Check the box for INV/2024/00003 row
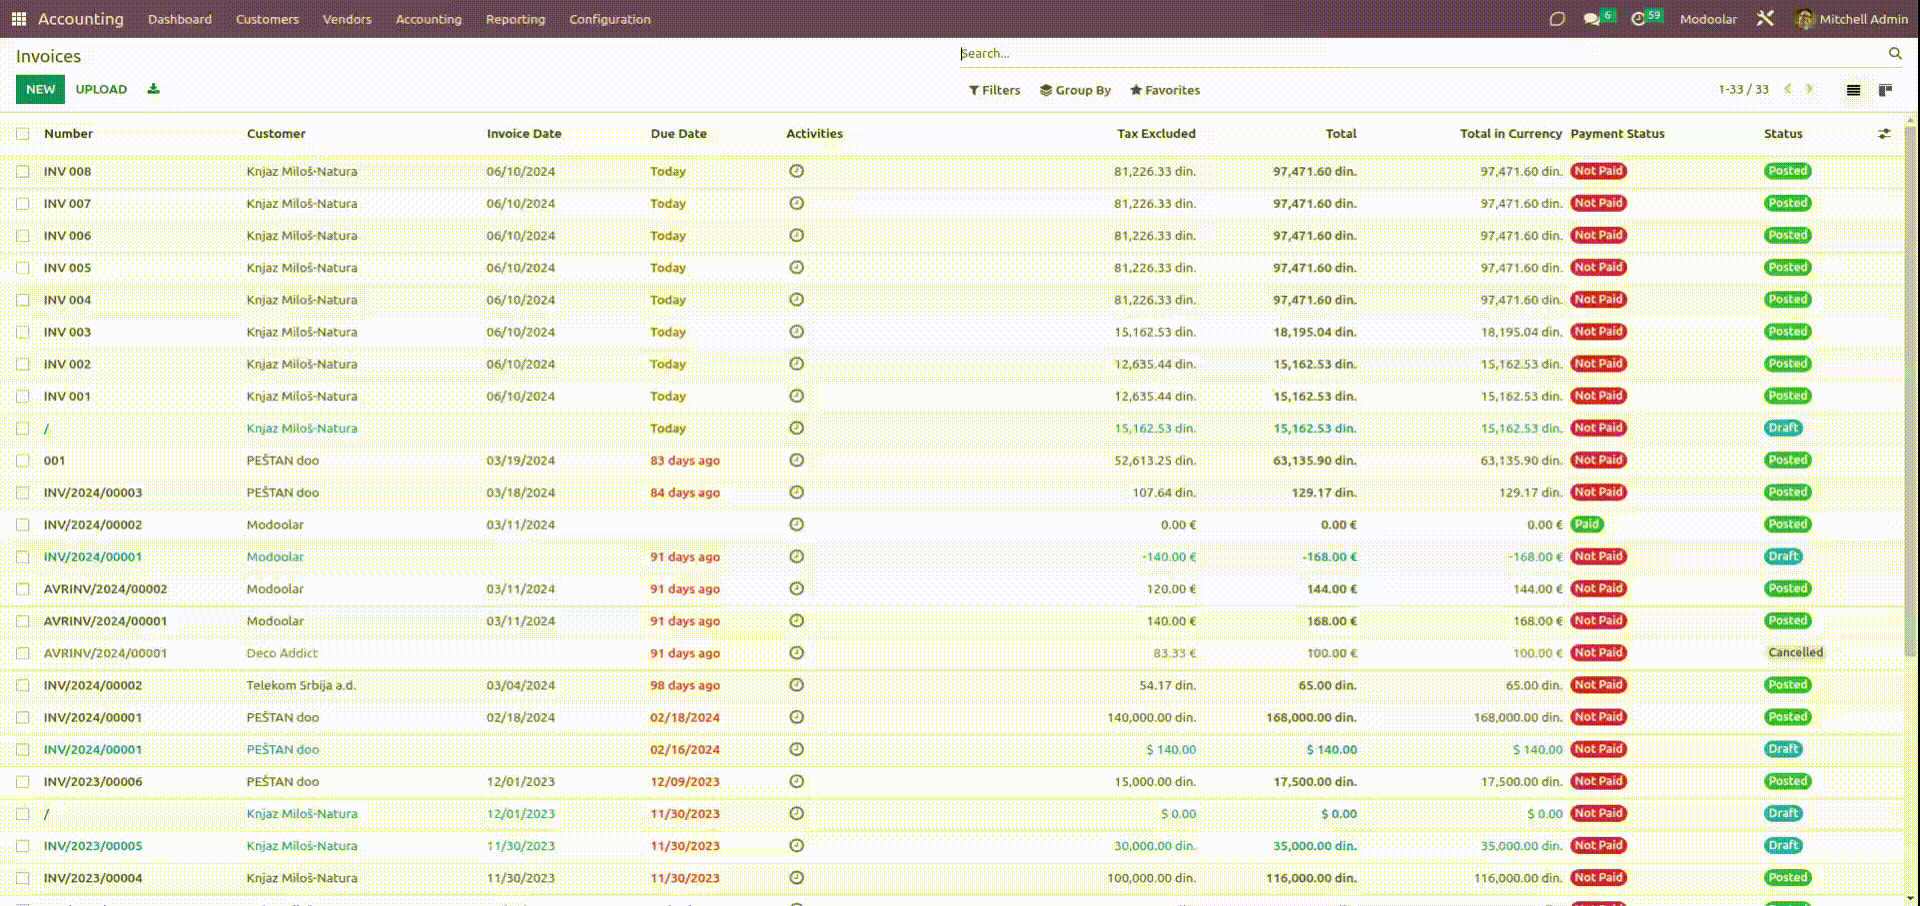The image size is (1920, 906). point(23,493)
